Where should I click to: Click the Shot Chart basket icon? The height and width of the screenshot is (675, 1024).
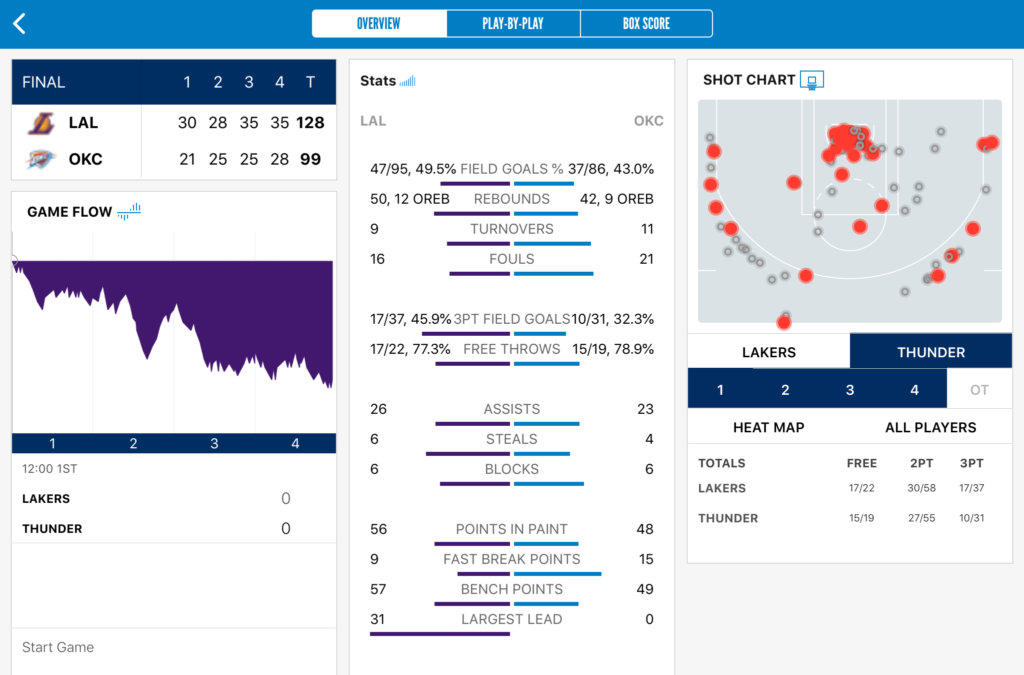click(812, 80)
